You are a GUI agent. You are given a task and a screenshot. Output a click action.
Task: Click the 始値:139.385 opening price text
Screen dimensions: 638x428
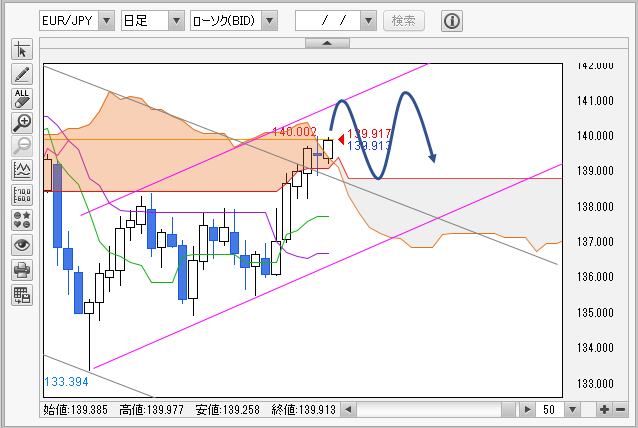[75, 410]
